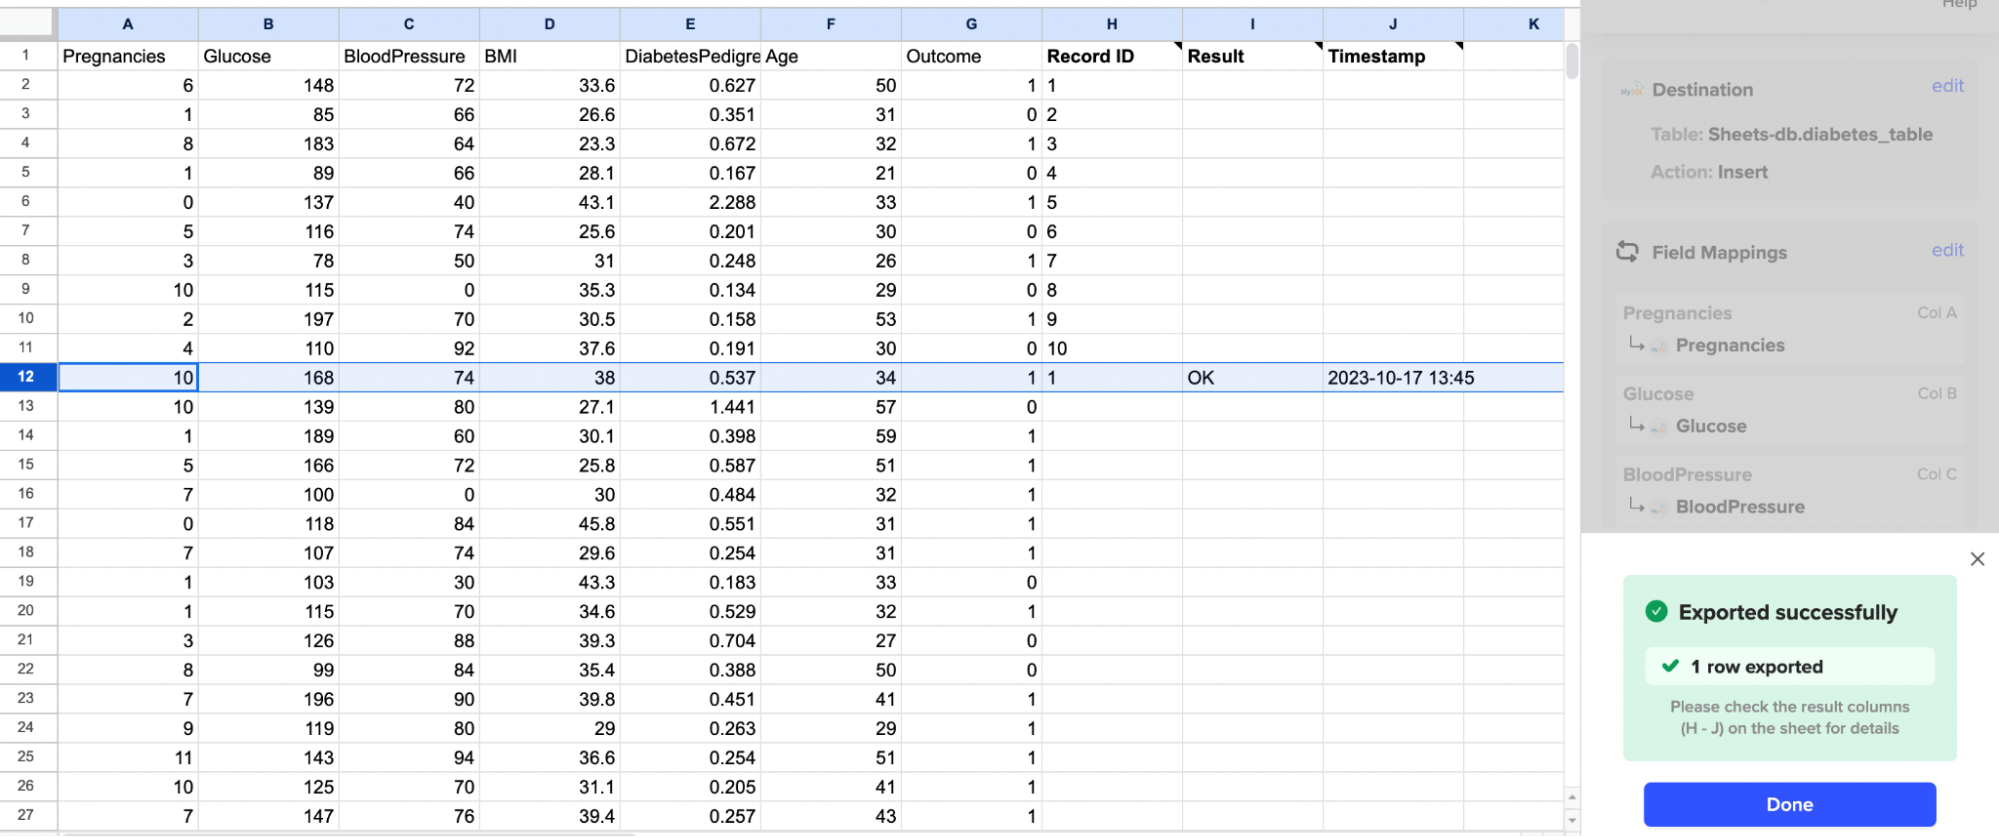
Task: Select column B header
Action: click(268, 24)
